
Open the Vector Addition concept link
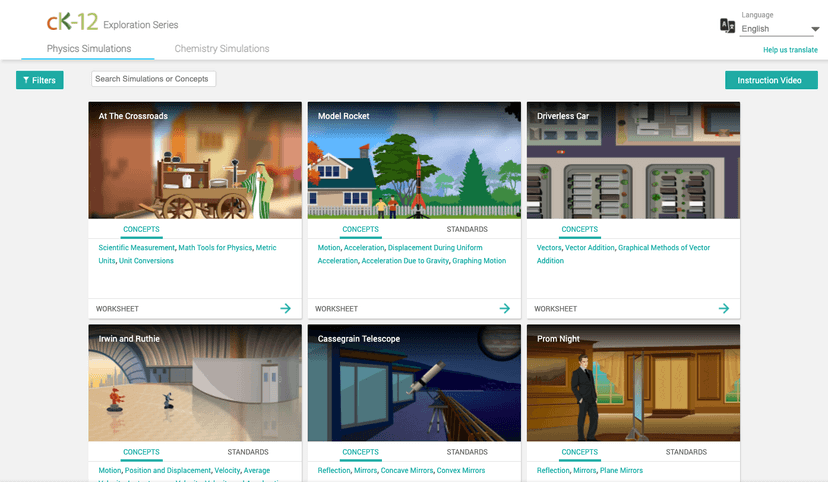[x=589, y=247]
